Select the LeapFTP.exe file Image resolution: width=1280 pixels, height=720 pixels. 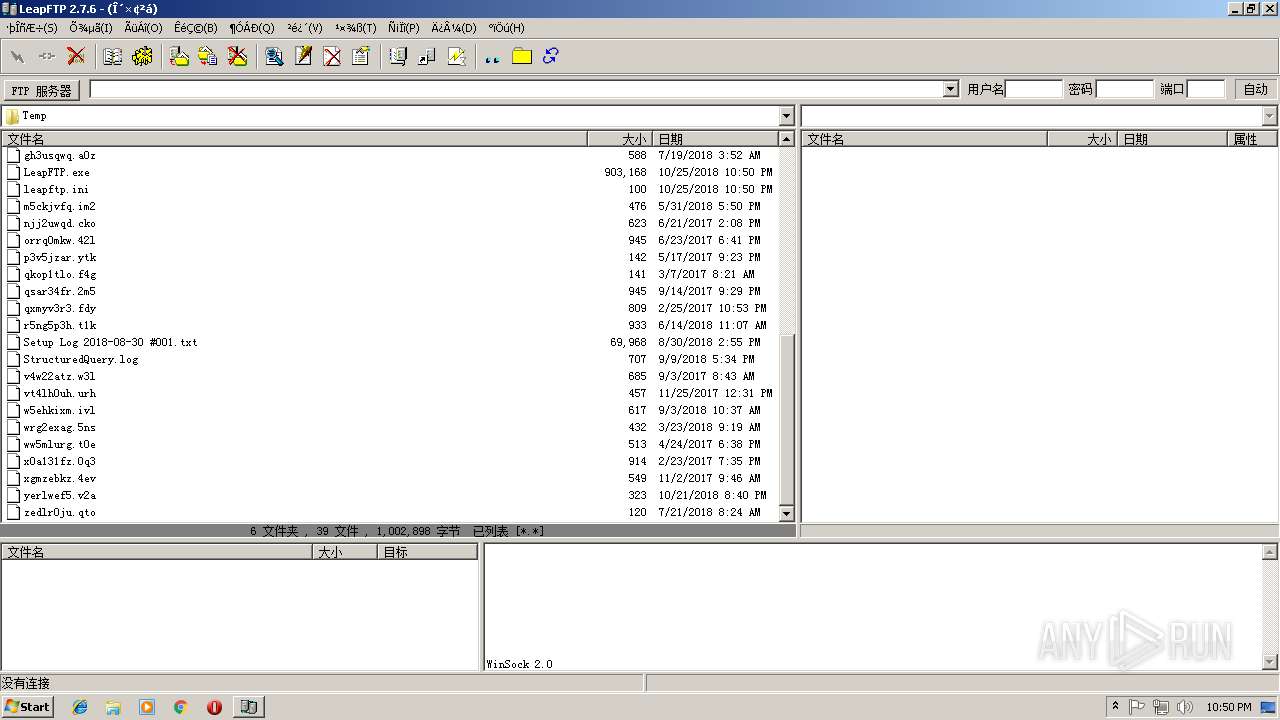tap(56, 172)
